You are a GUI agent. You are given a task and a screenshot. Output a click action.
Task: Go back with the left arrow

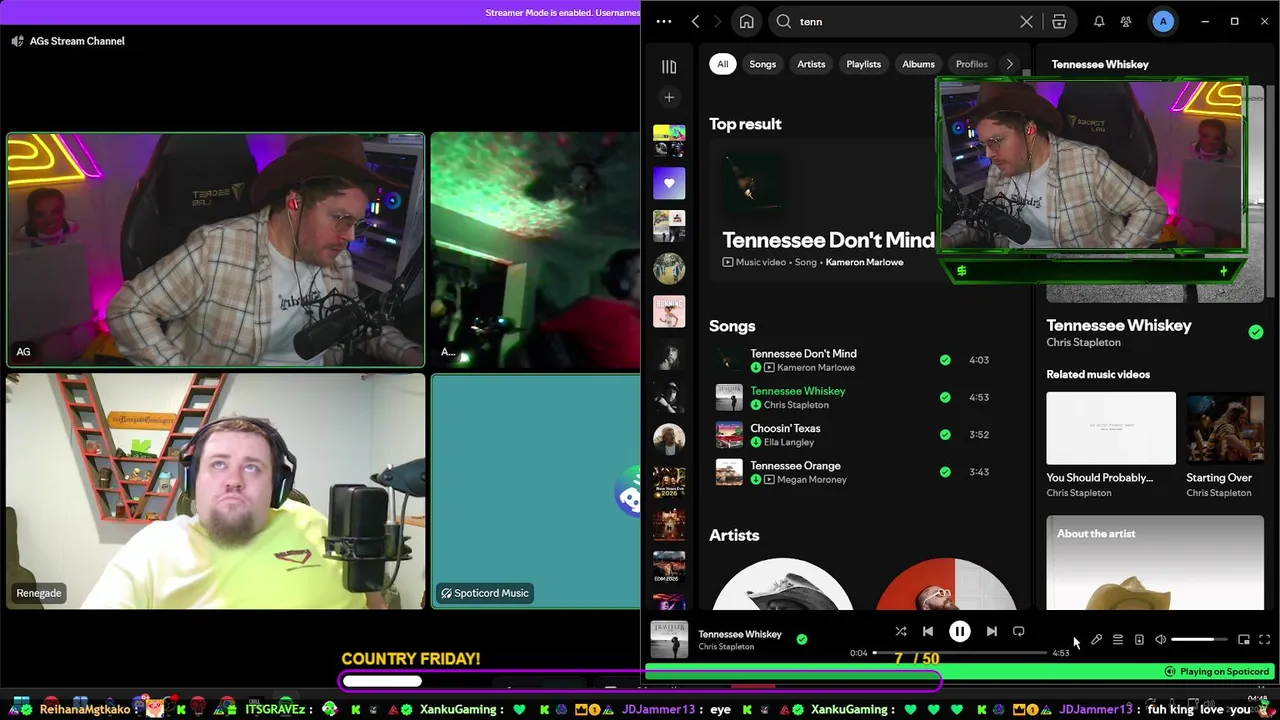(695, 21)
